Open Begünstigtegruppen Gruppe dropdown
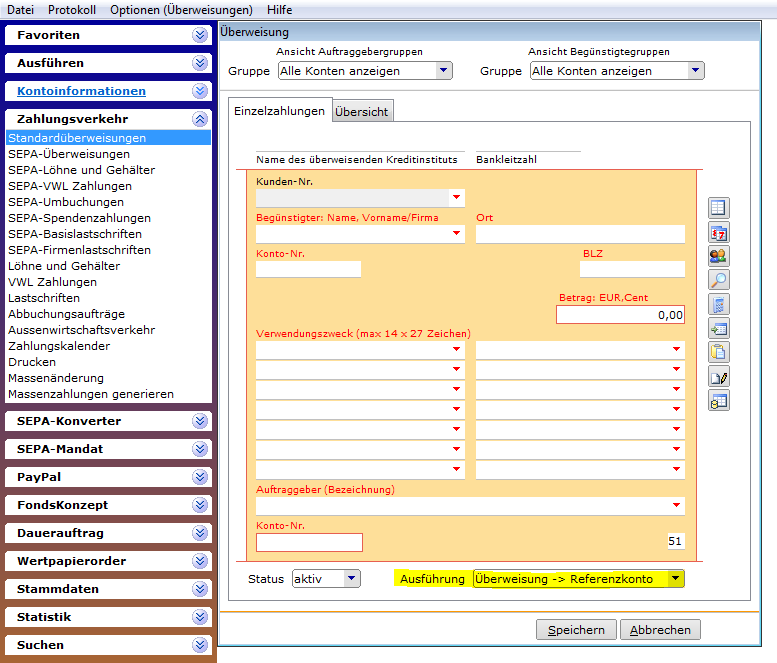Image resolution: width=777 pixels, height=663 pixels. pos(616,71)
